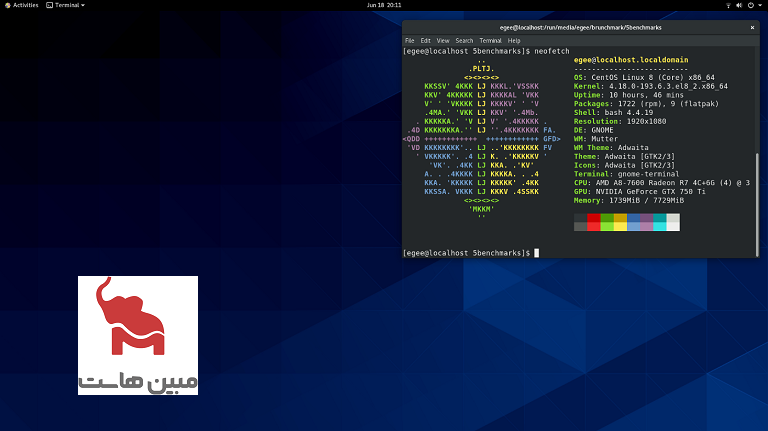Click the green color block in neofetch
Screen dimensions: 768x431
[607, 222]
